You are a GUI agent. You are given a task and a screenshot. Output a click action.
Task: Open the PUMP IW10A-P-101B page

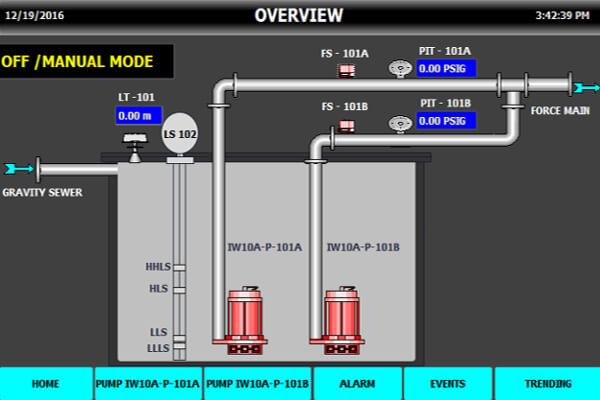click(x=257, y=384)
